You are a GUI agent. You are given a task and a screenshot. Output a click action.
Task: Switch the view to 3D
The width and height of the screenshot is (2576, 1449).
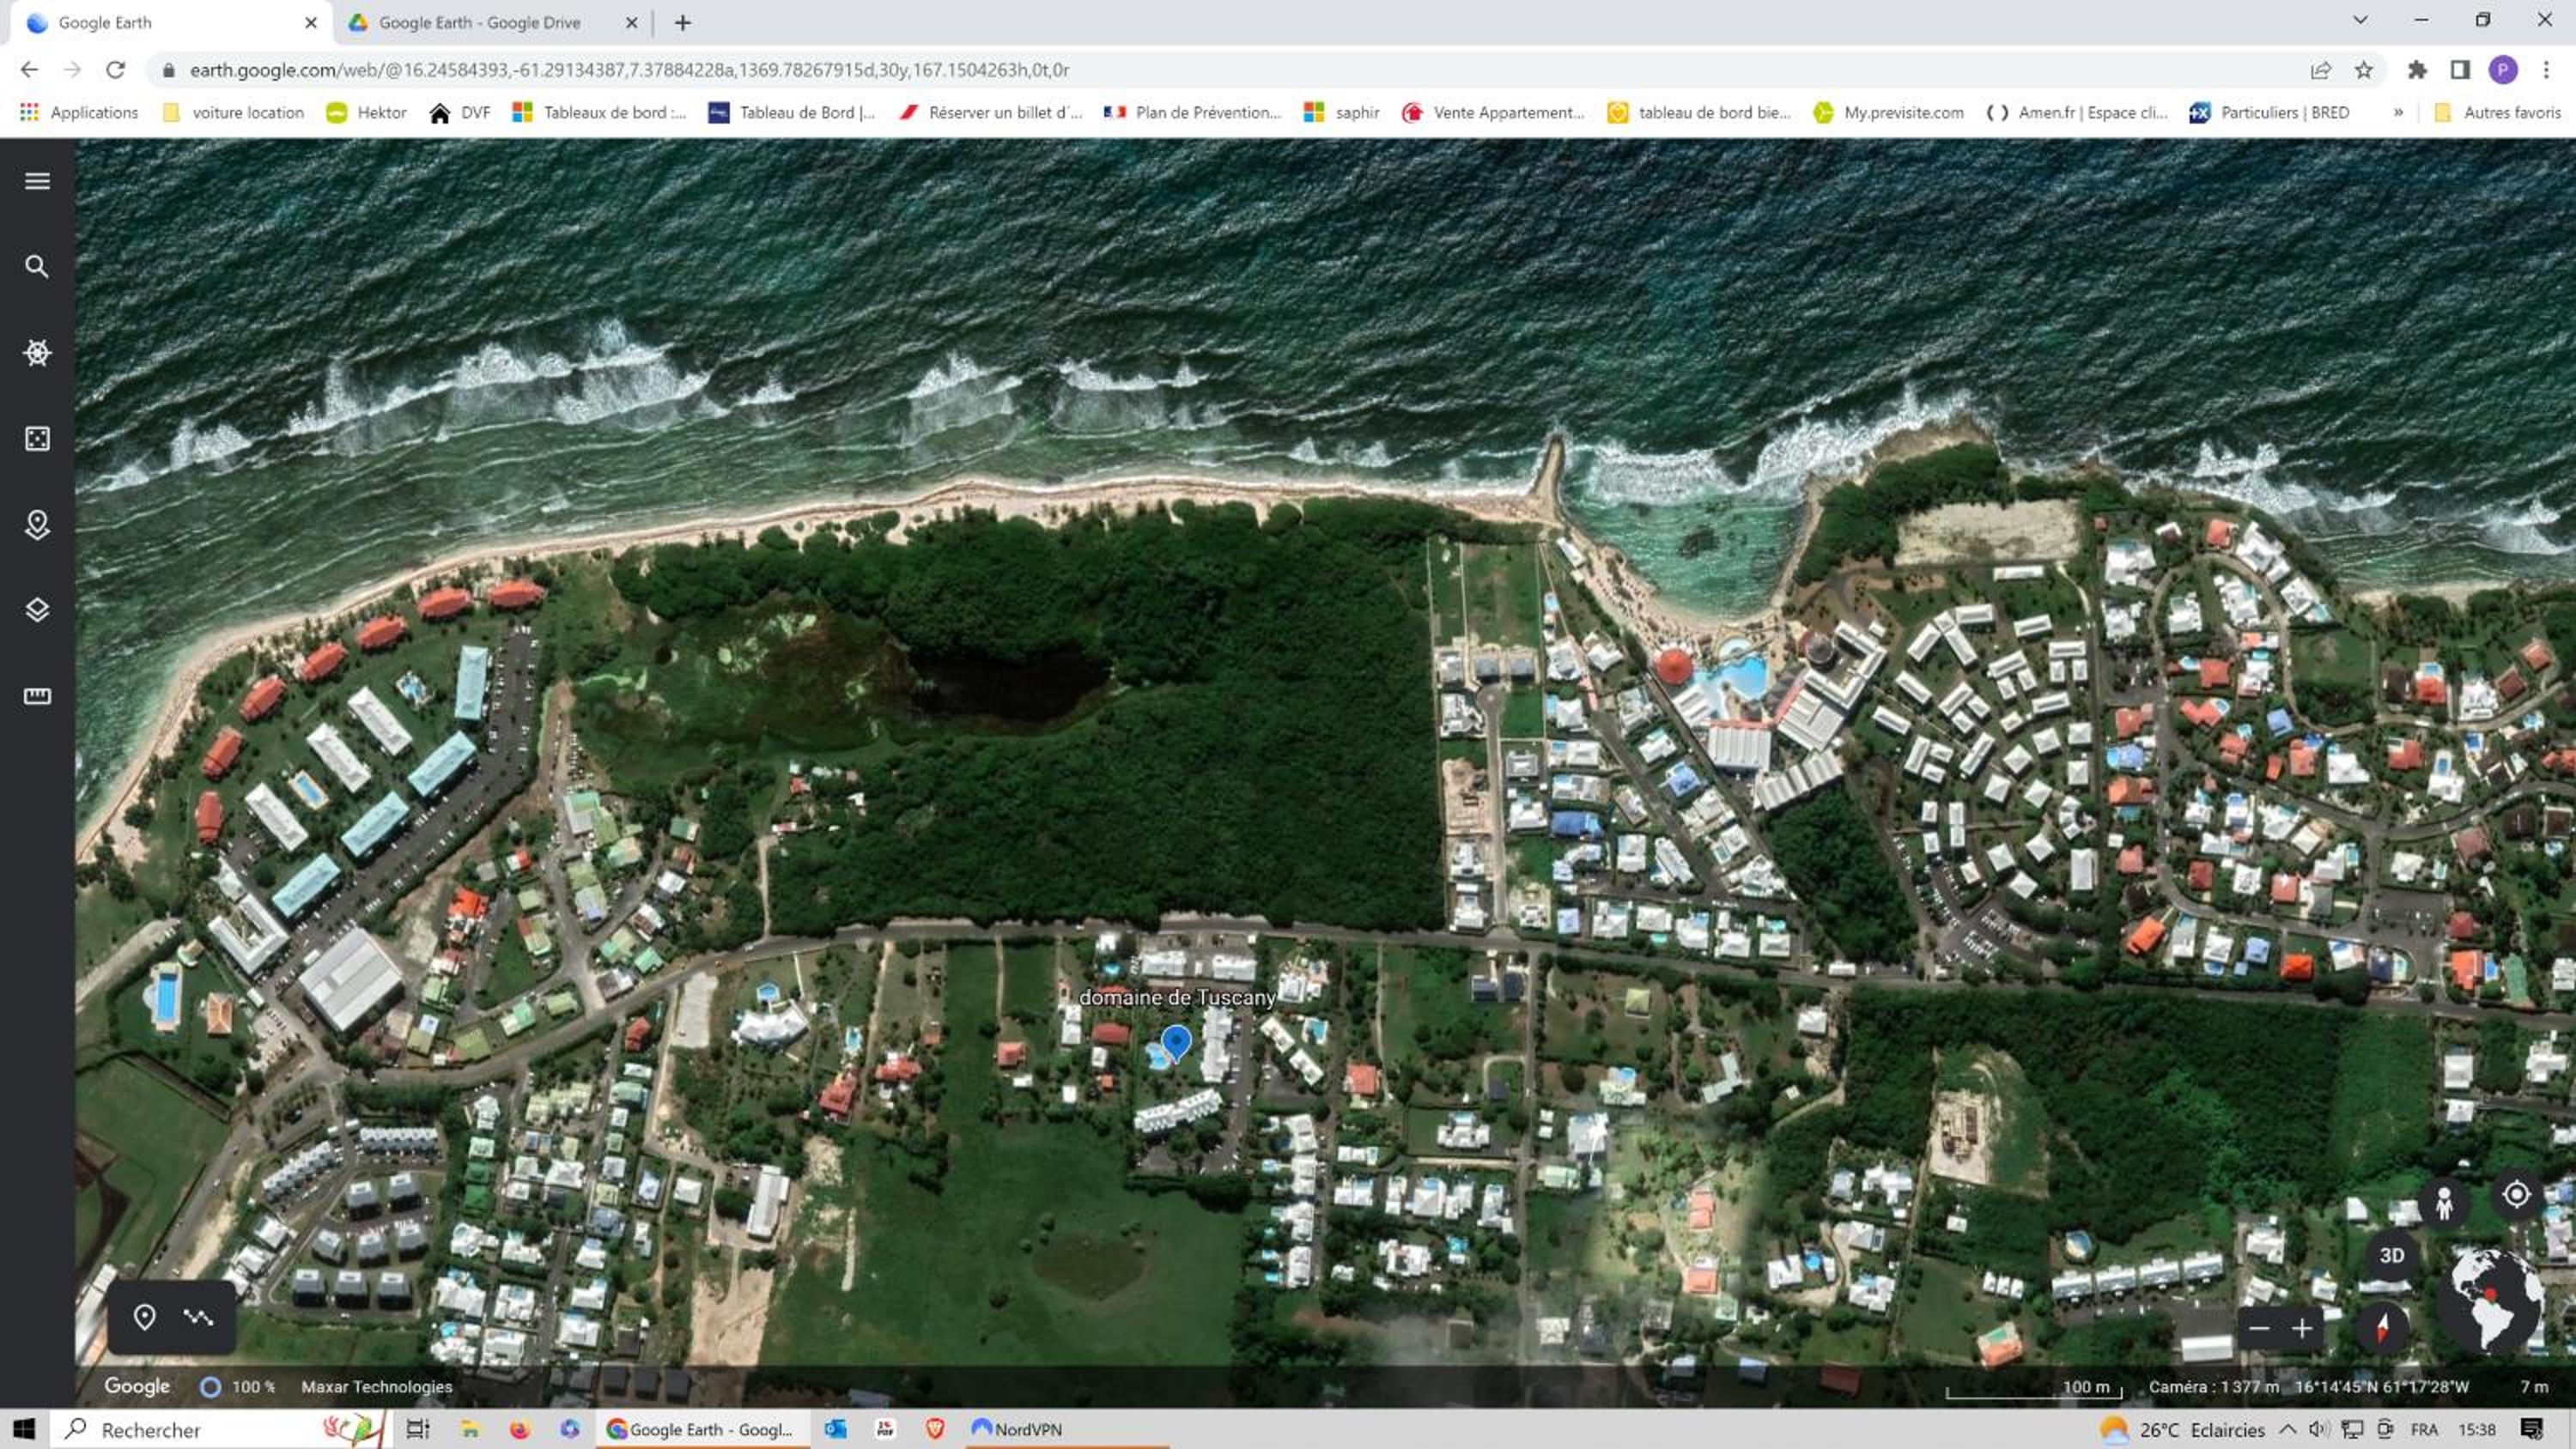pyautogui.click(x=2391, y=1256)
